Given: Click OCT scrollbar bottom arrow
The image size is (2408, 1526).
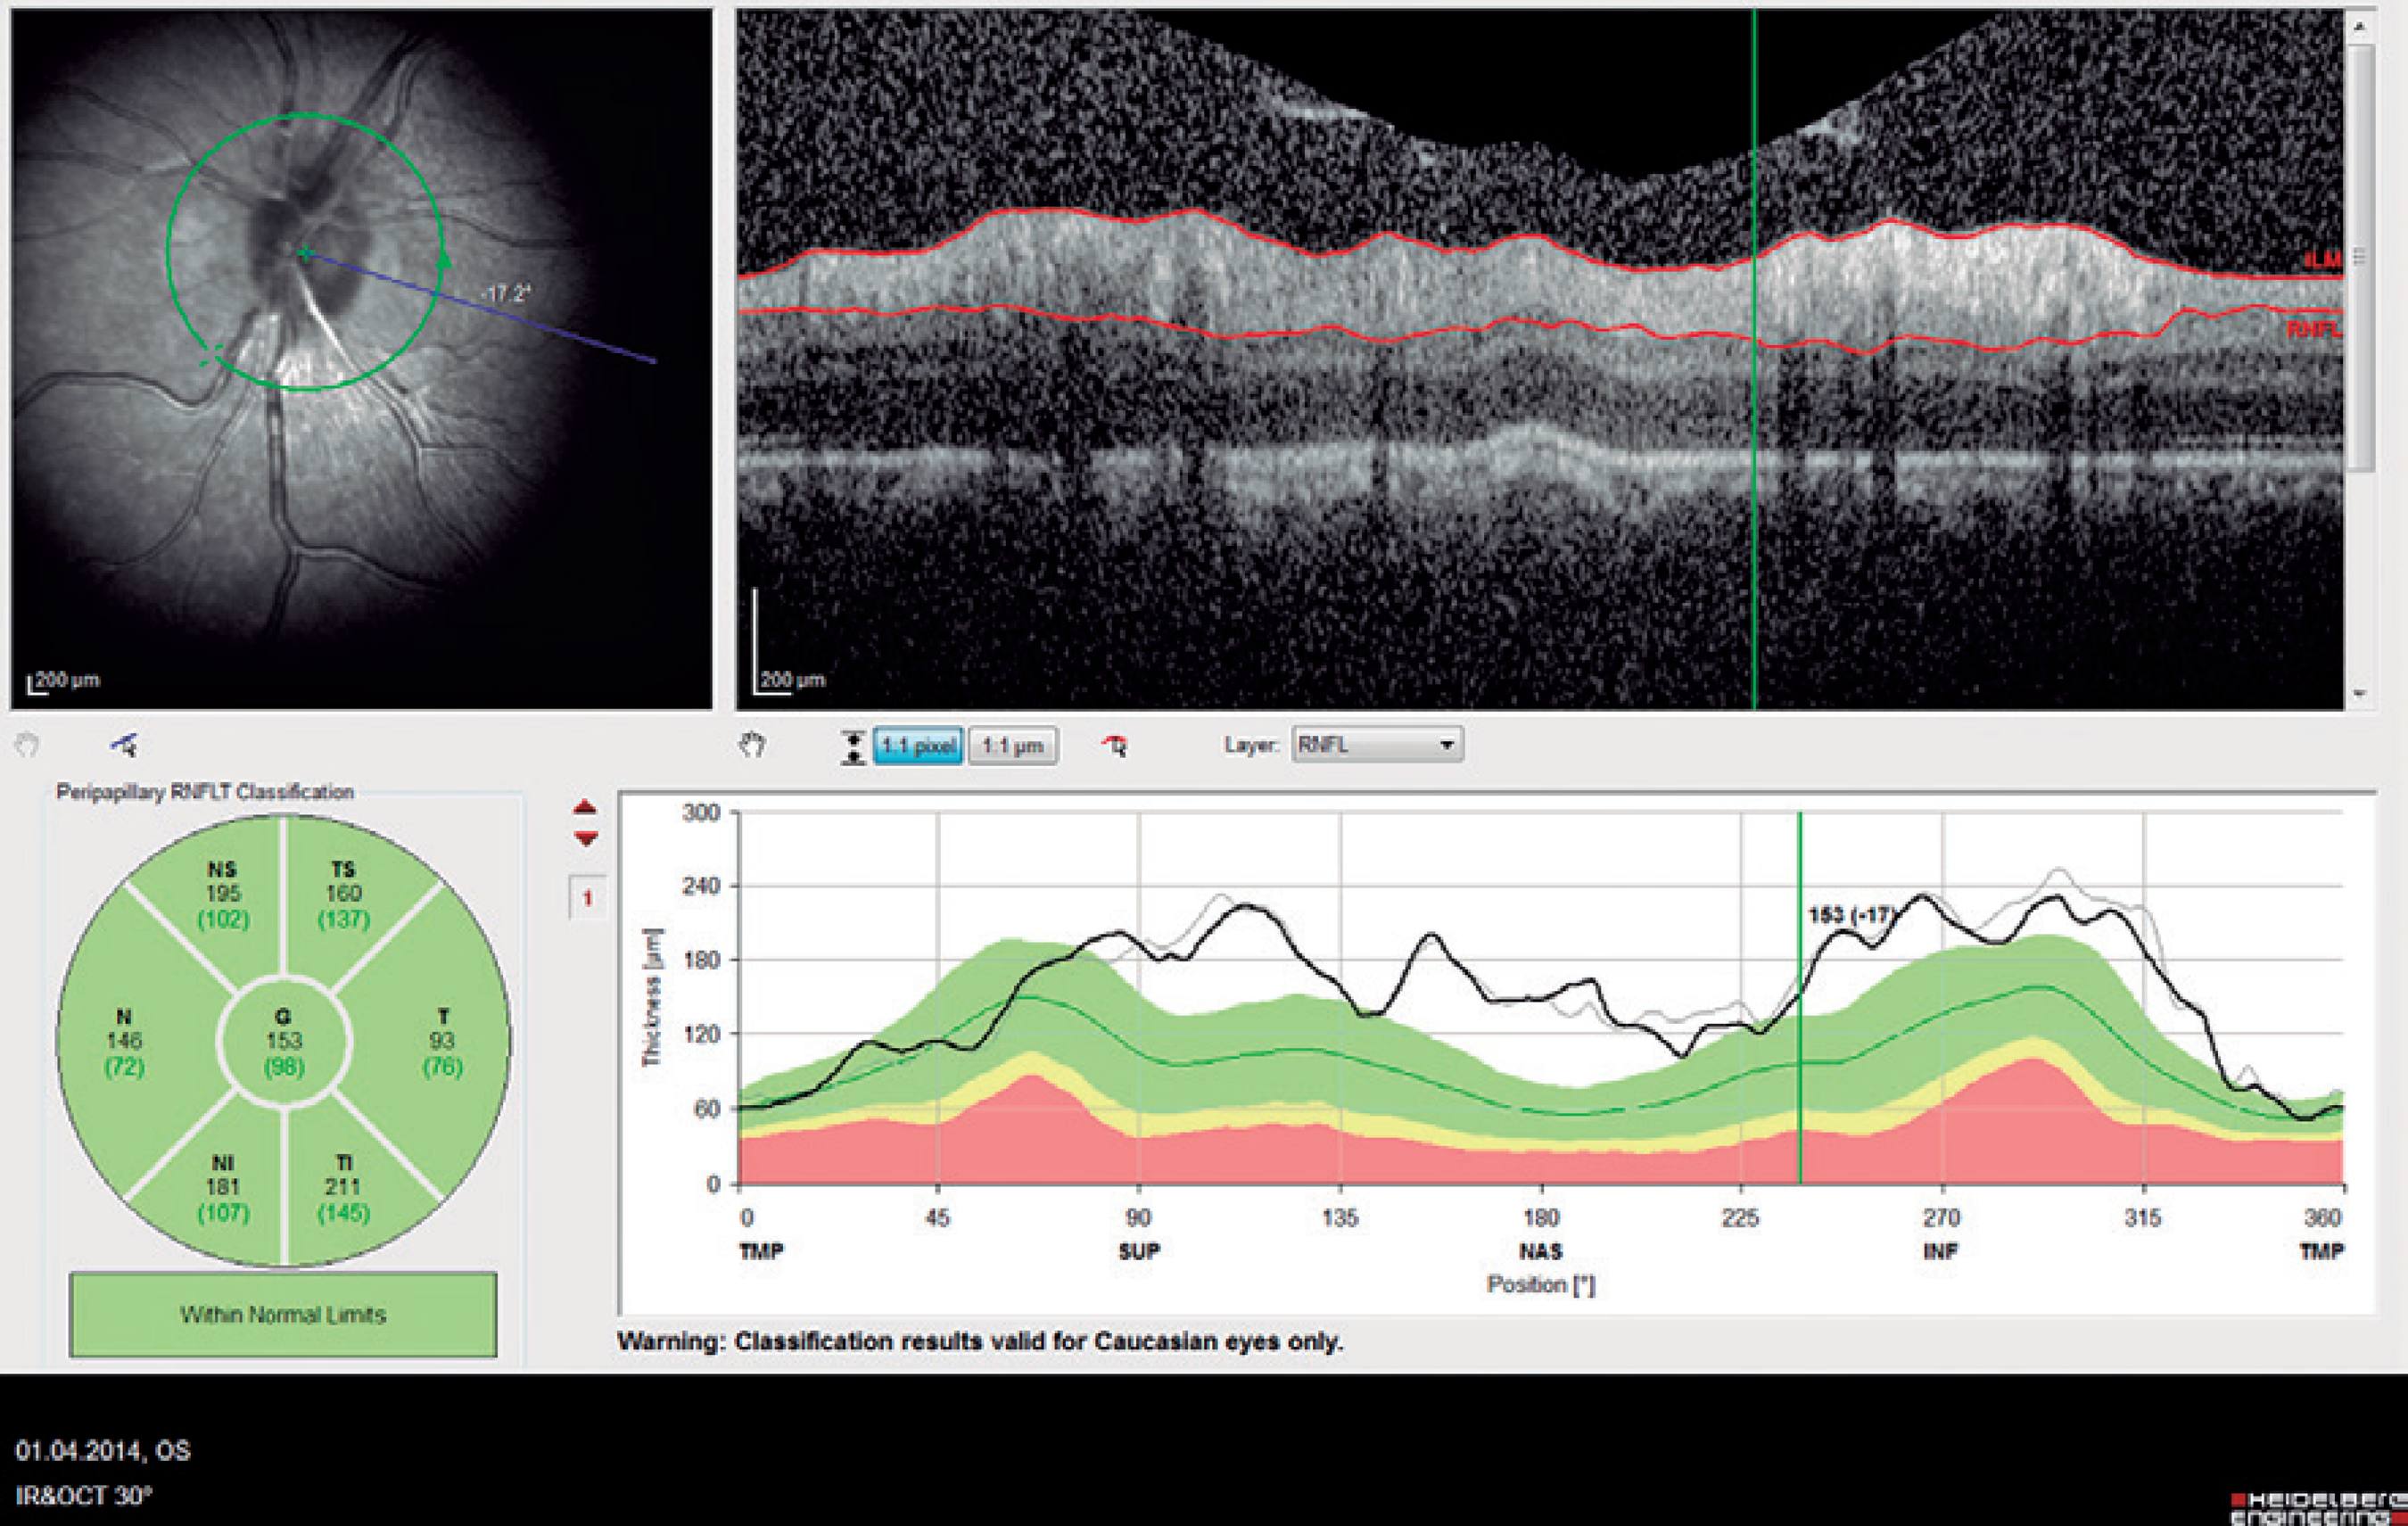Looking at the screenshot, I should (2360, 693).
